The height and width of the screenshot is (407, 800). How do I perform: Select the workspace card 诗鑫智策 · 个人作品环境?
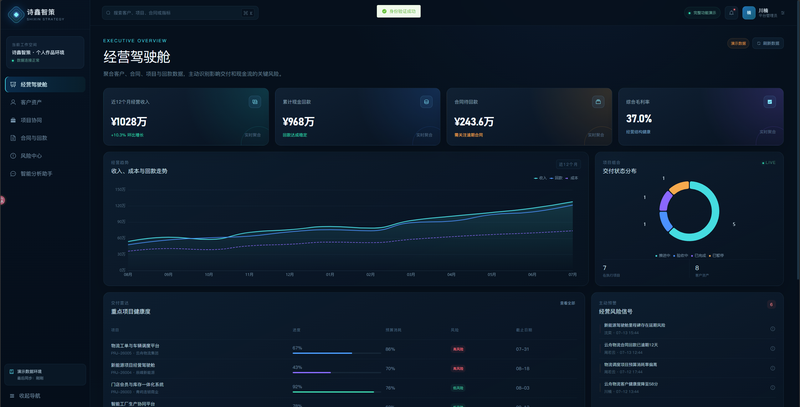point(45,52)
